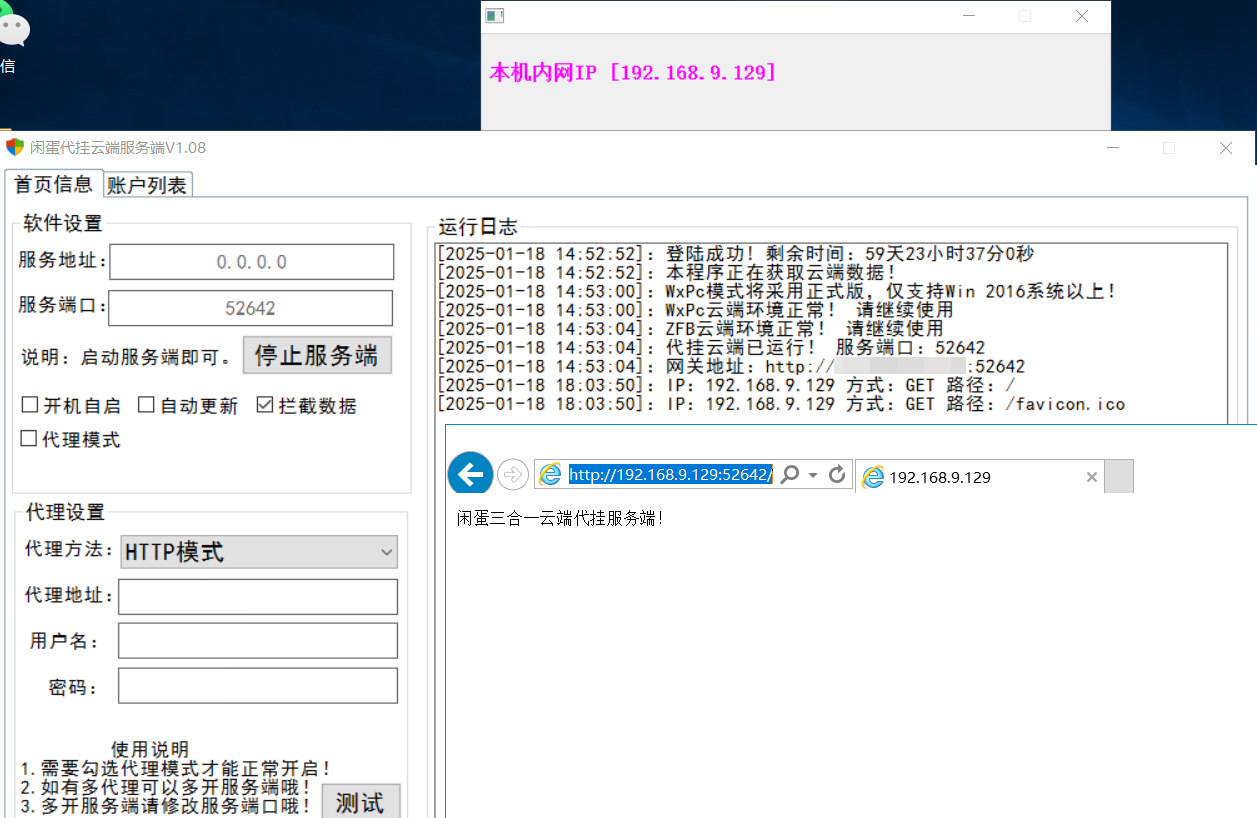Click the 测试 button

point(360,802)
